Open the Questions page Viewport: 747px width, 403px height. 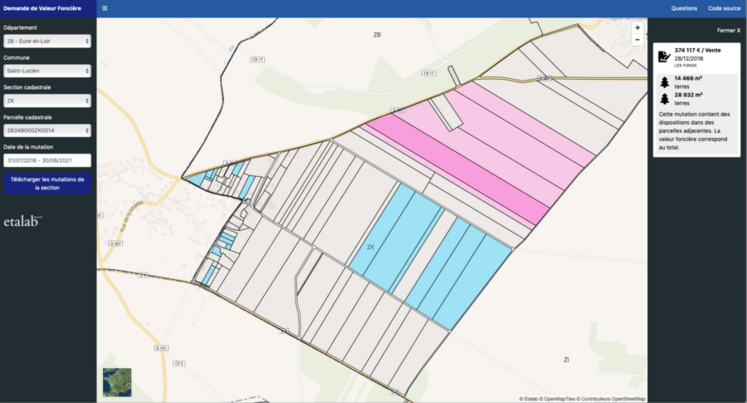pyautogui.click(x=684, y=8)
